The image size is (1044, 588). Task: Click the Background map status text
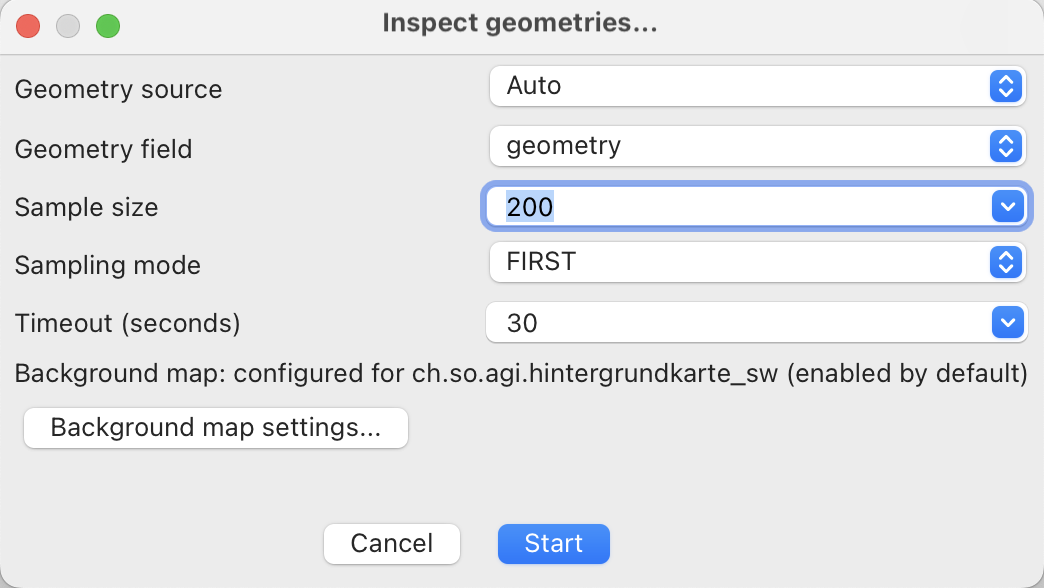tap(520, 375)
